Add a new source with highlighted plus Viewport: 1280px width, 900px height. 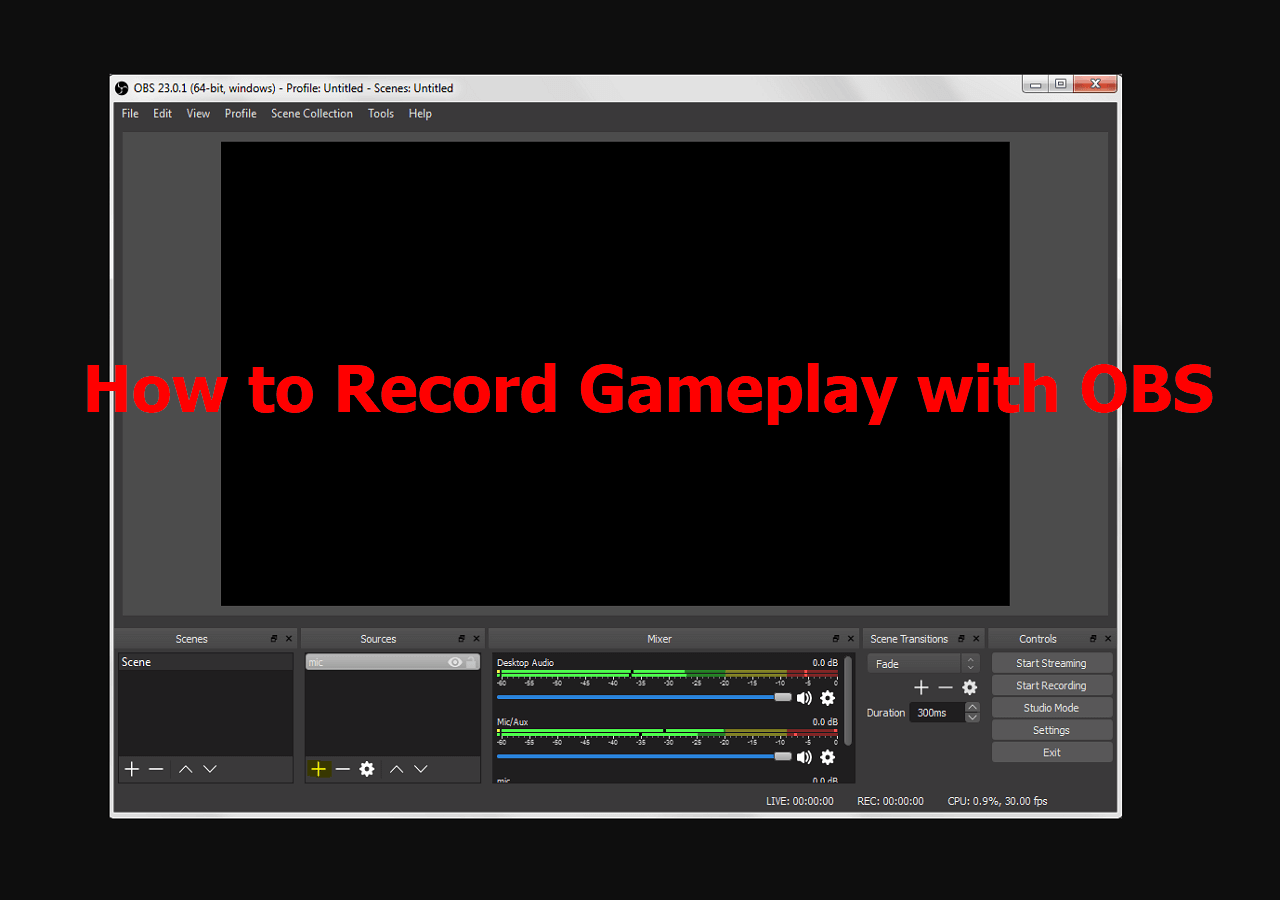[x=319, y=769]
